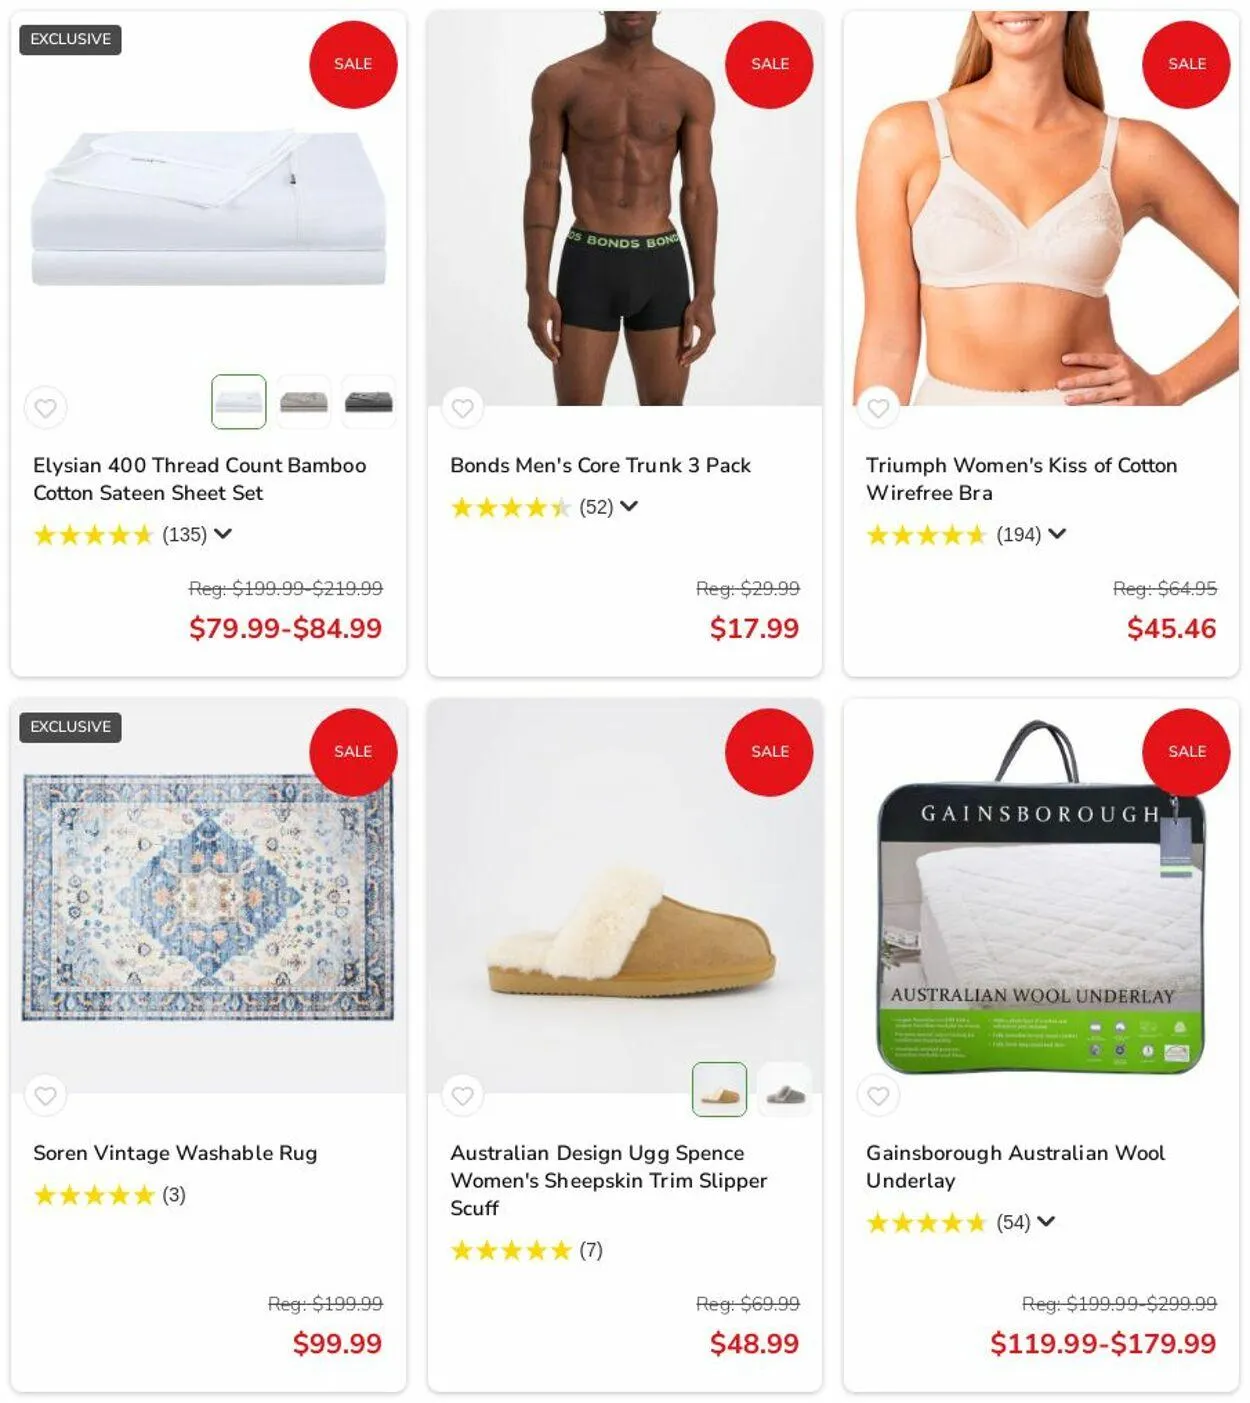
Task: Choose grey sheet set color option
Action: coord(304,402)
